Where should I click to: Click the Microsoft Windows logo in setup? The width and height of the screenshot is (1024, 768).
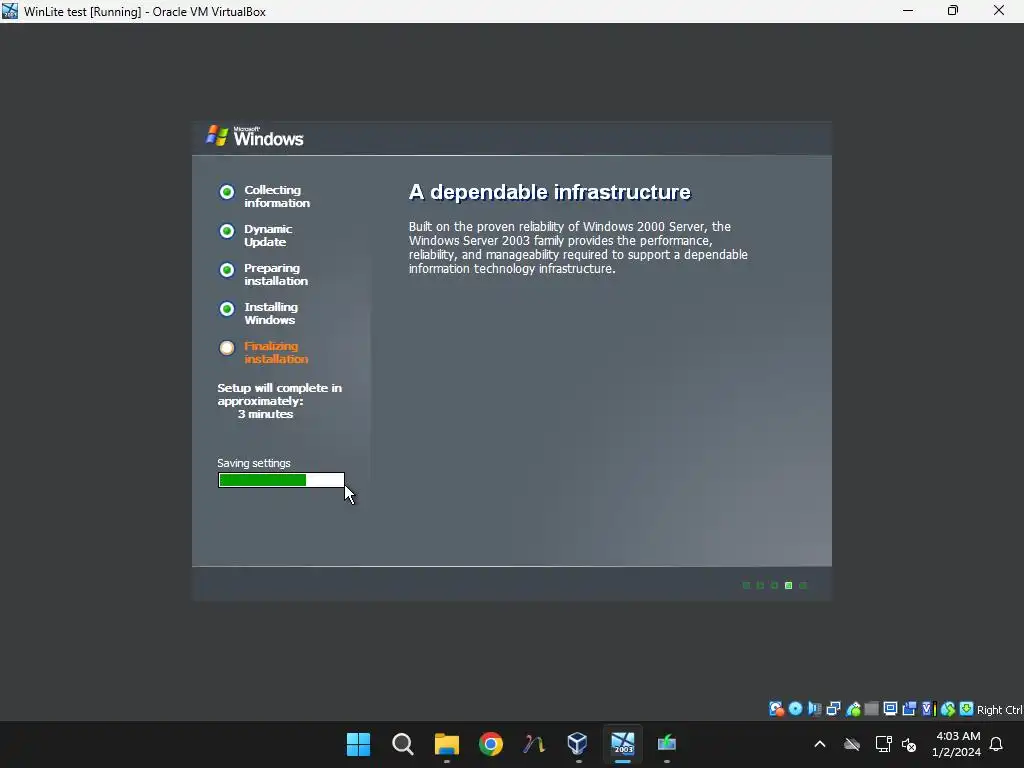(x=255, y=136)
